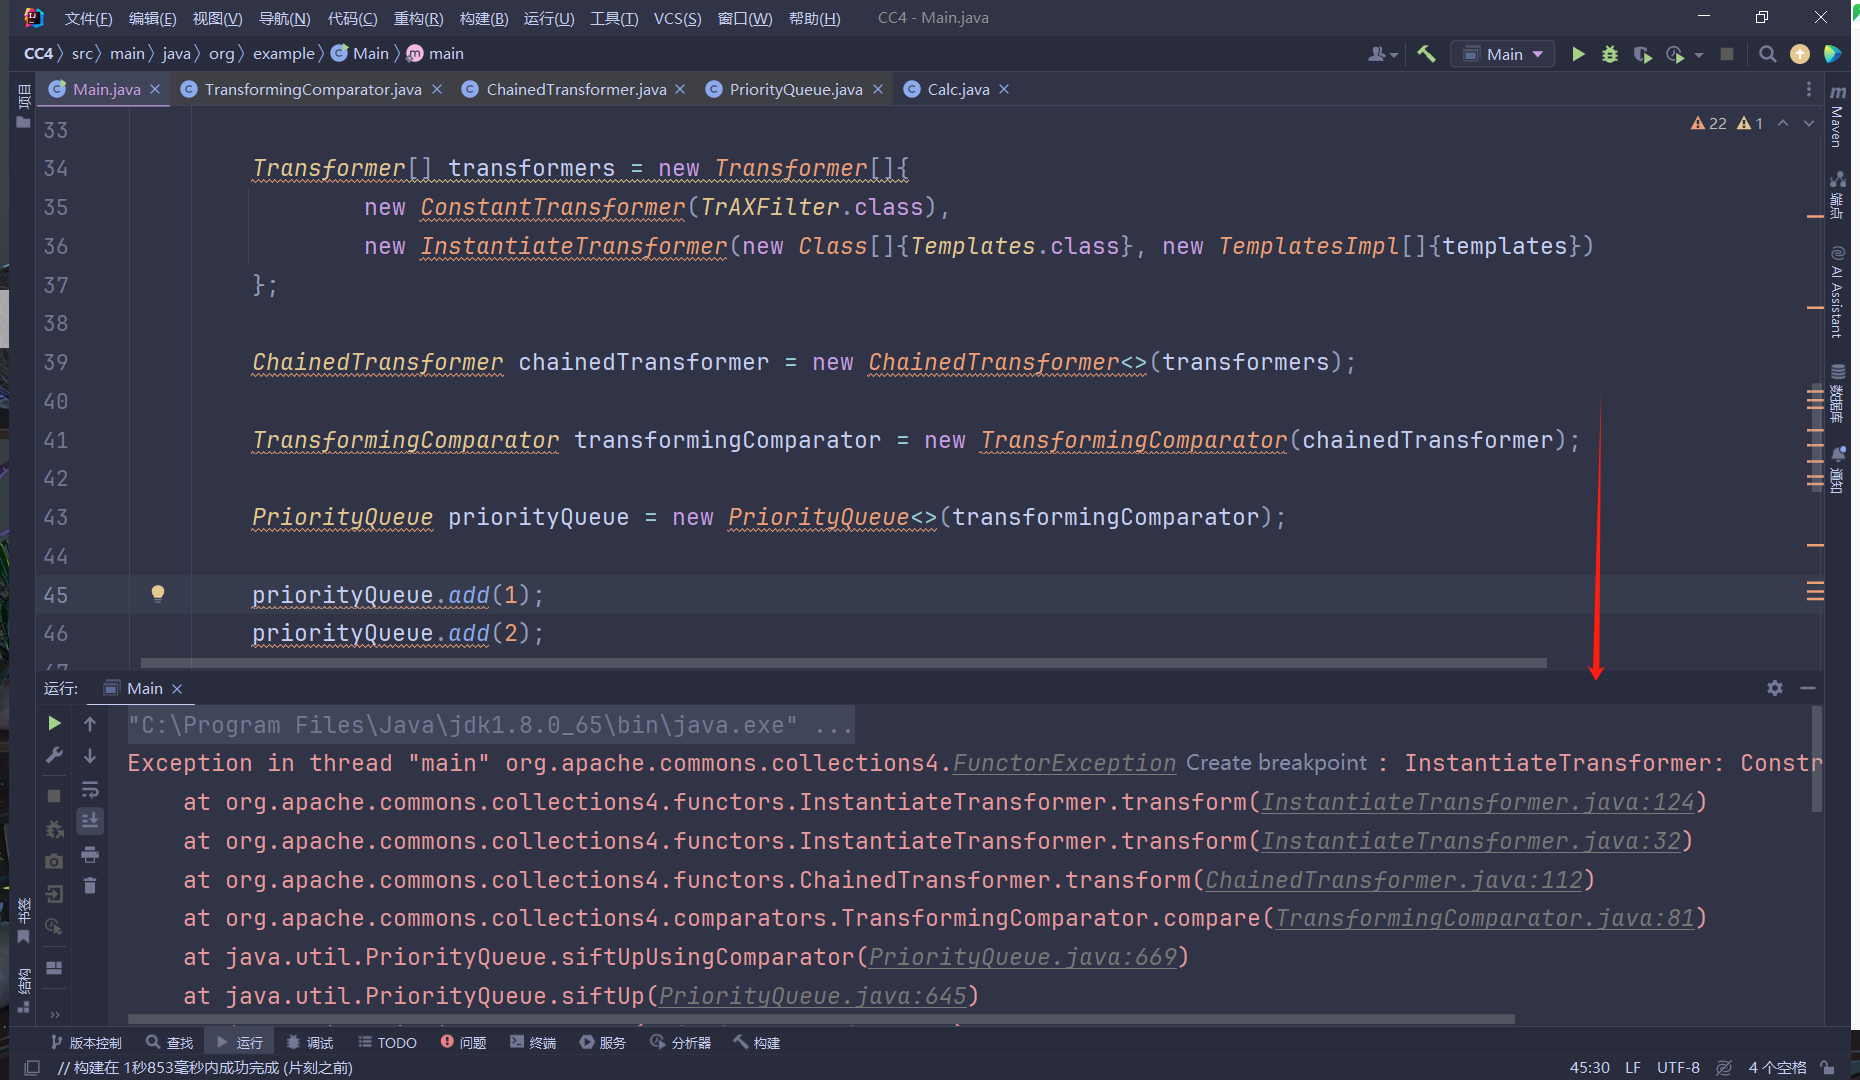Clear console output with the trash icon
The width and height of the screenshot is (1860, 1080).
[90, 884]
